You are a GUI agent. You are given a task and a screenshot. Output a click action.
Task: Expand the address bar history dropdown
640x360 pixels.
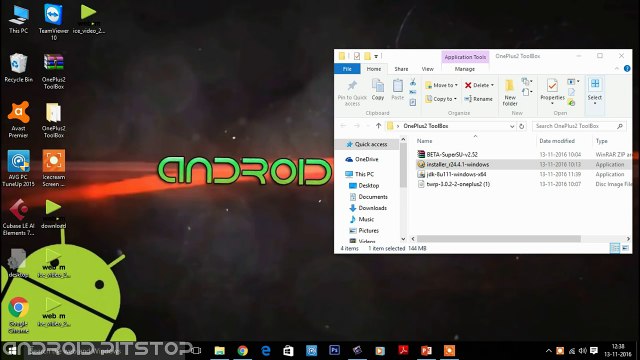(x=512, y=126)
